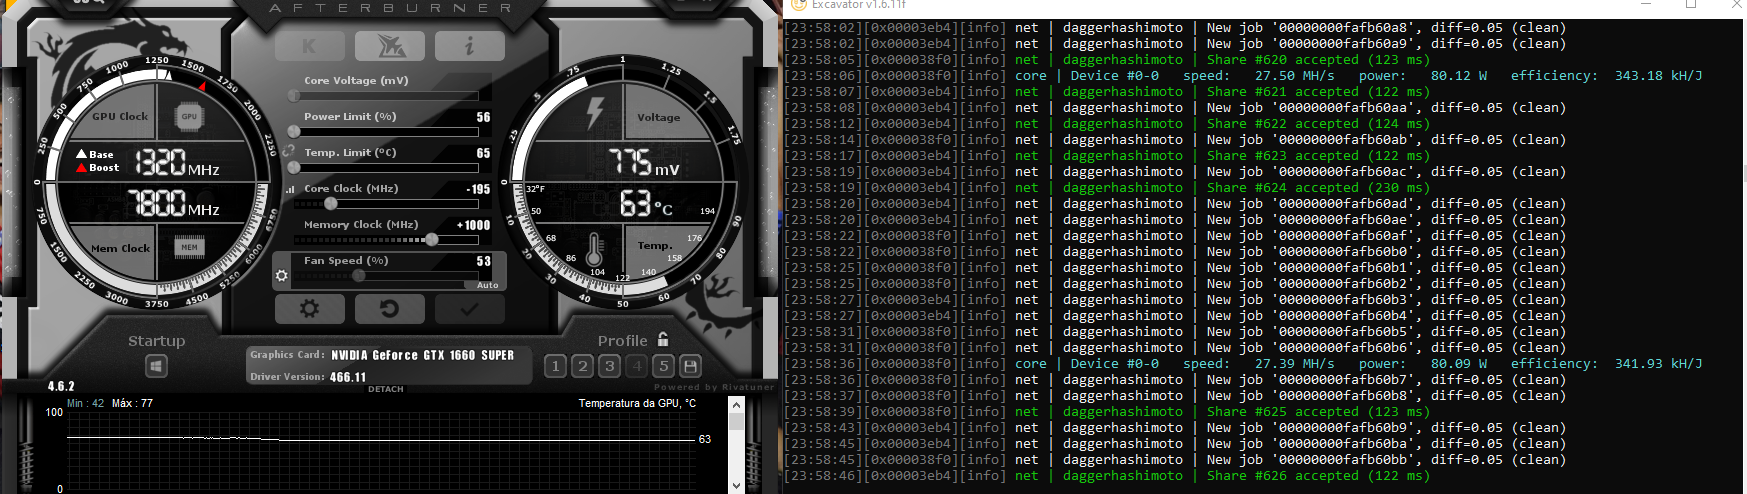Click the thermometer icon in temperature gauge
Image resolution: width=1747 pixels, height=494 pixels.
point(595,247)
